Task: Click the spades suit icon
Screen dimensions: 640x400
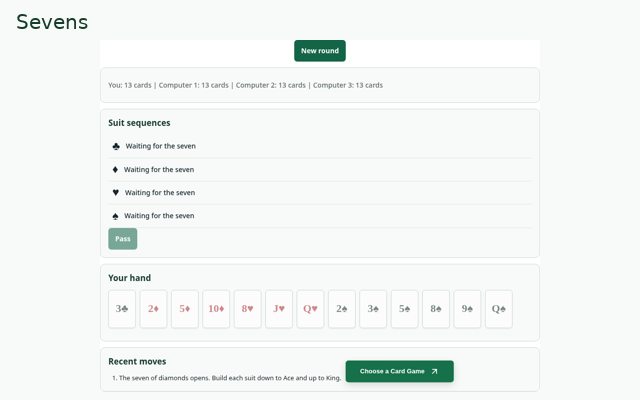Action: coord(116,216)
